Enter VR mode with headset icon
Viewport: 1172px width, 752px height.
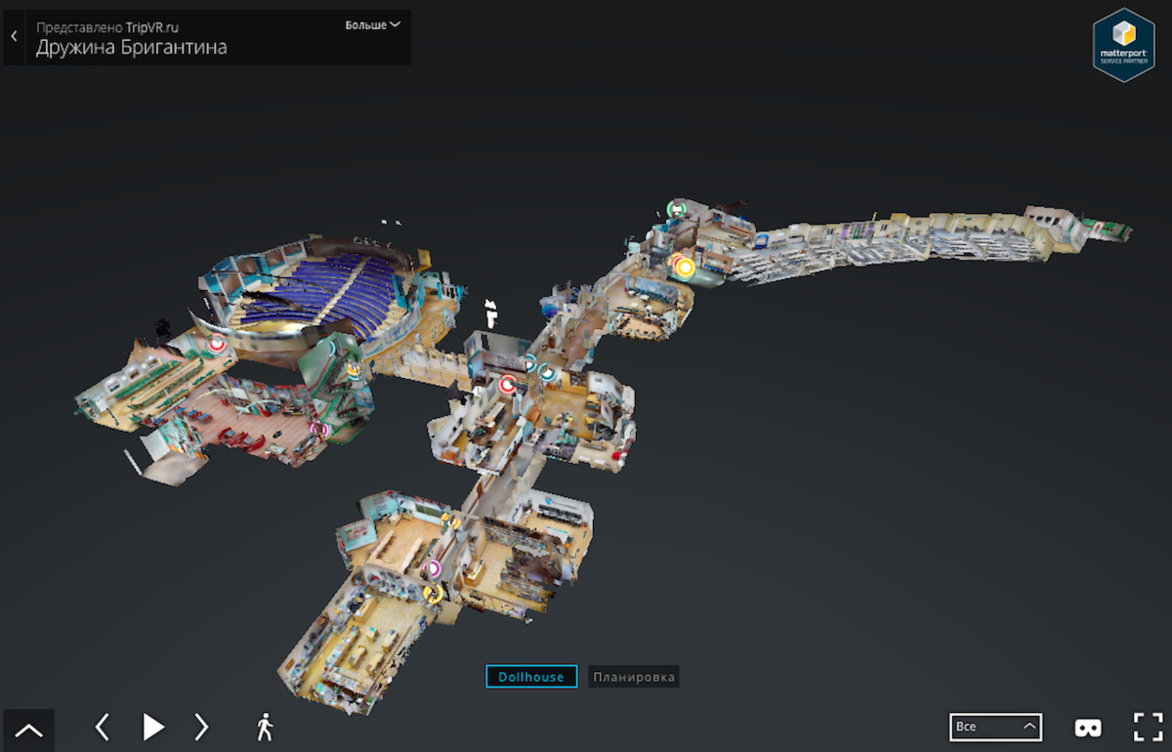click(1088, 727)
